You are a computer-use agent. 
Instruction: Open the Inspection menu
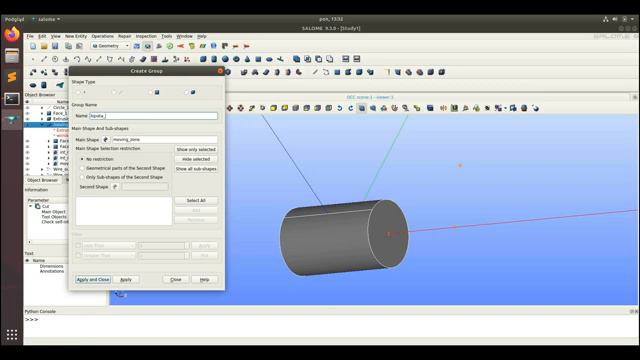[146, 36]
